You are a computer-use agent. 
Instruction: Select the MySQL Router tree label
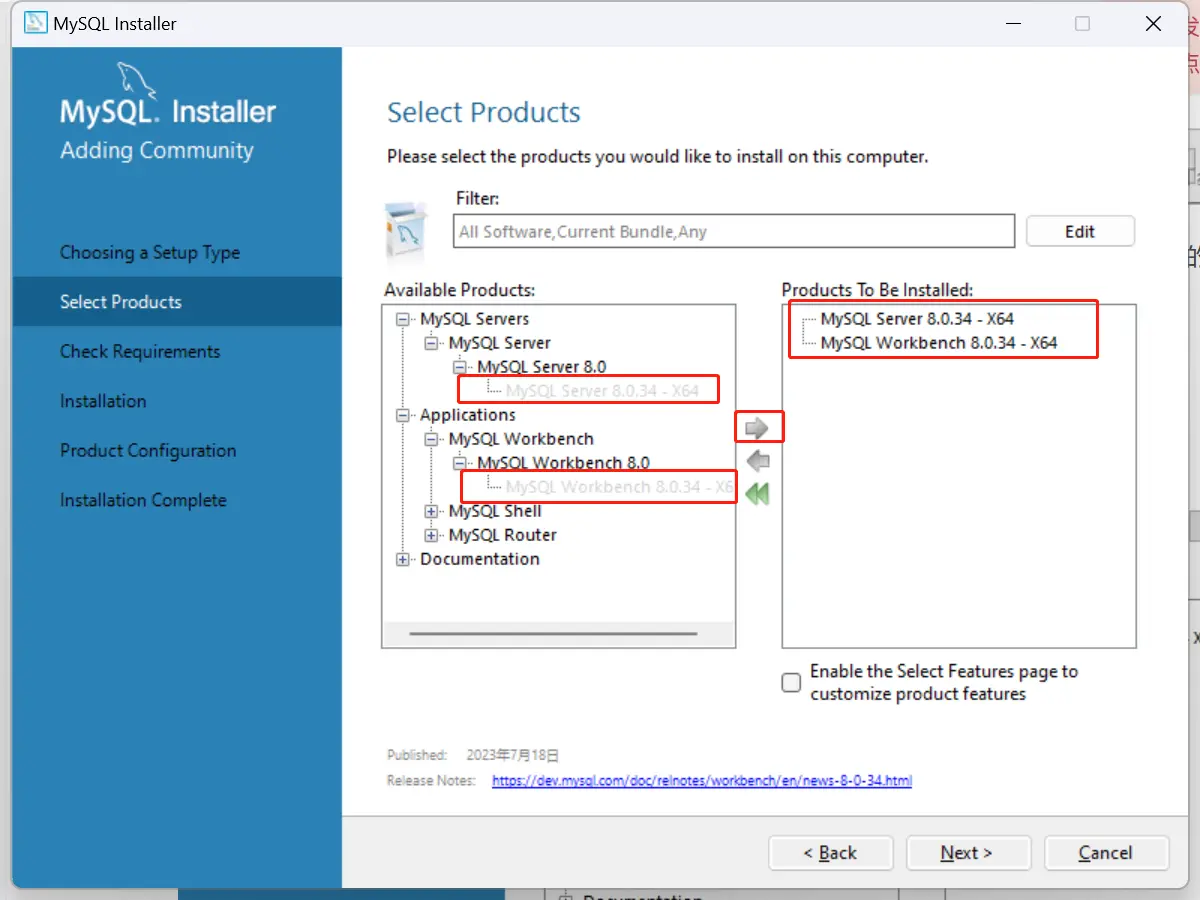tap(503, 535)
